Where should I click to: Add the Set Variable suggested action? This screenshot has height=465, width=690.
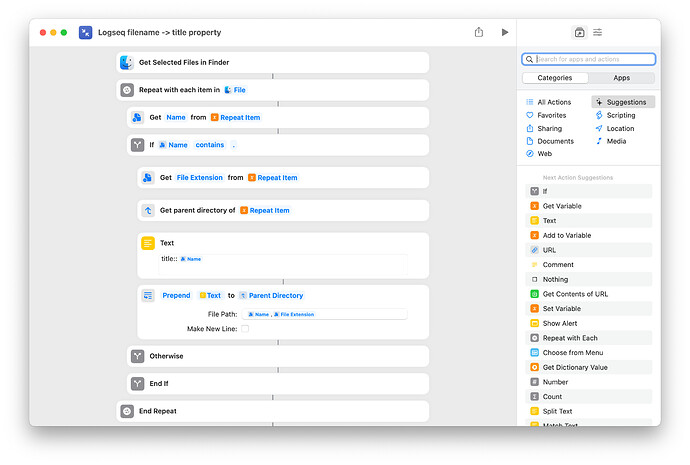coord(589,309)
